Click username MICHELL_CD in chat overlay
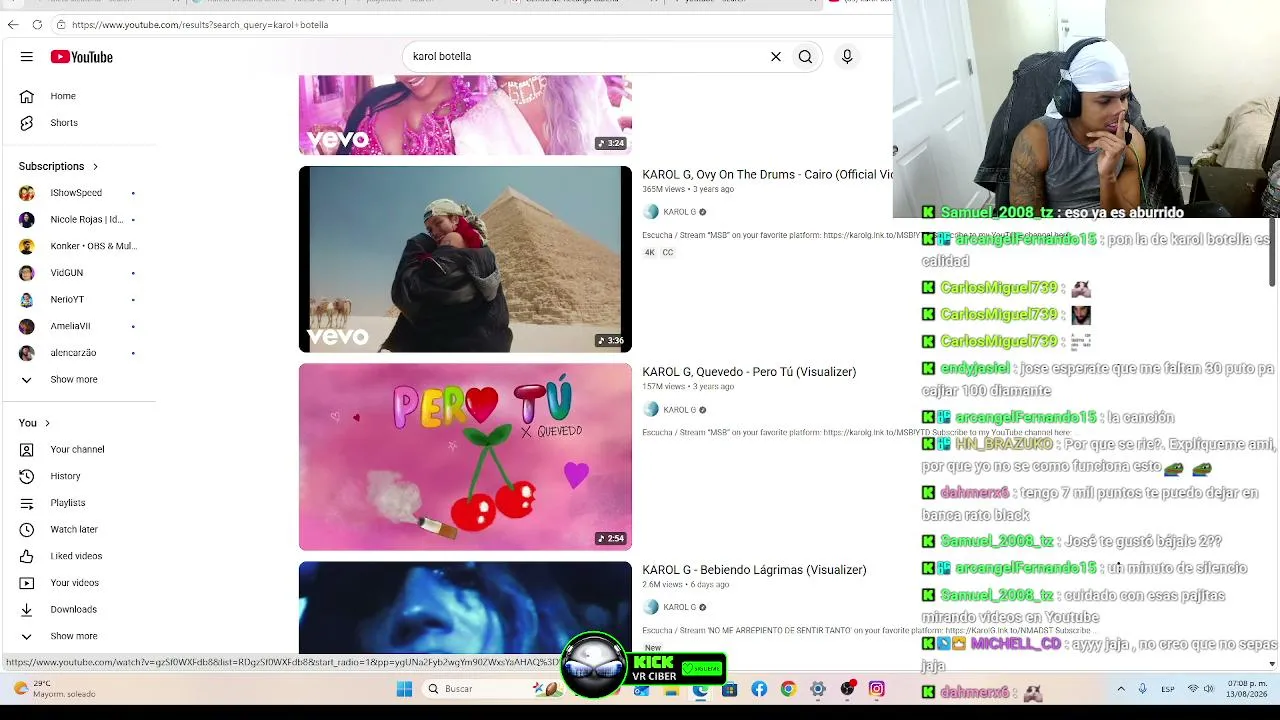 [1016, 644]
